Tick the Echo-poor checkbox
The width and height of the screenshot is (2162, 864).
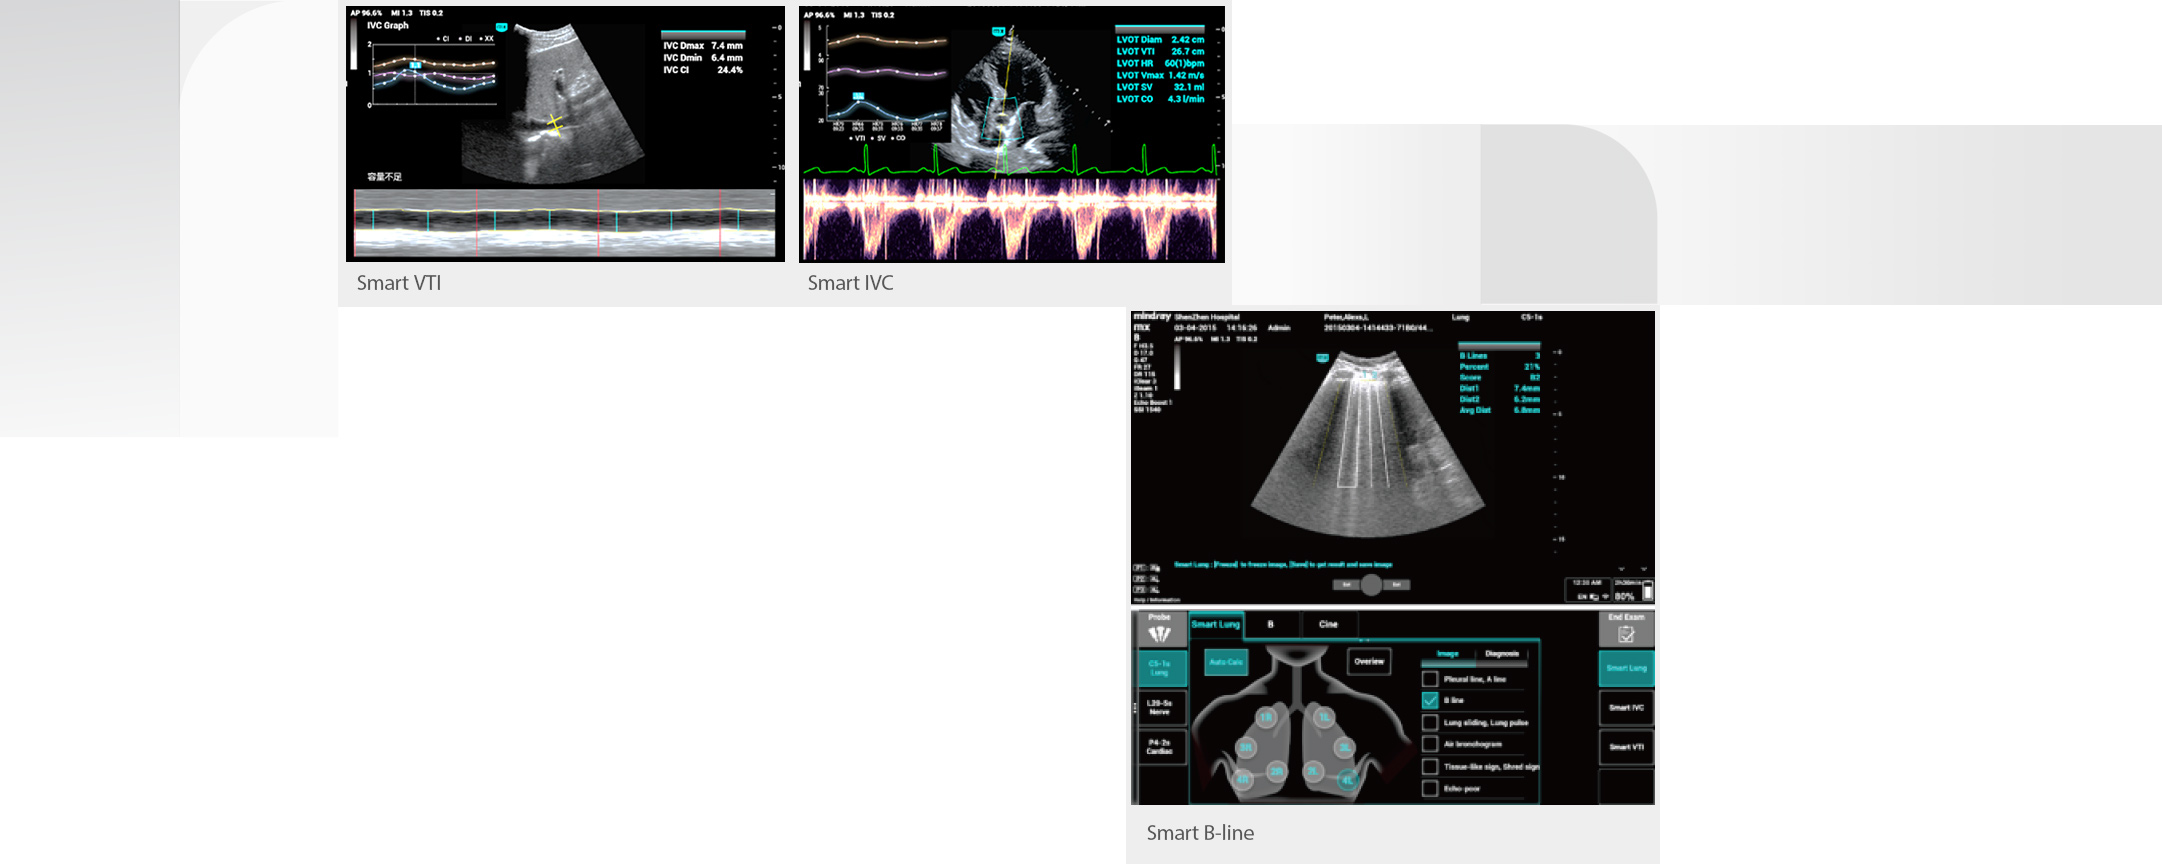pos(1430,788)
